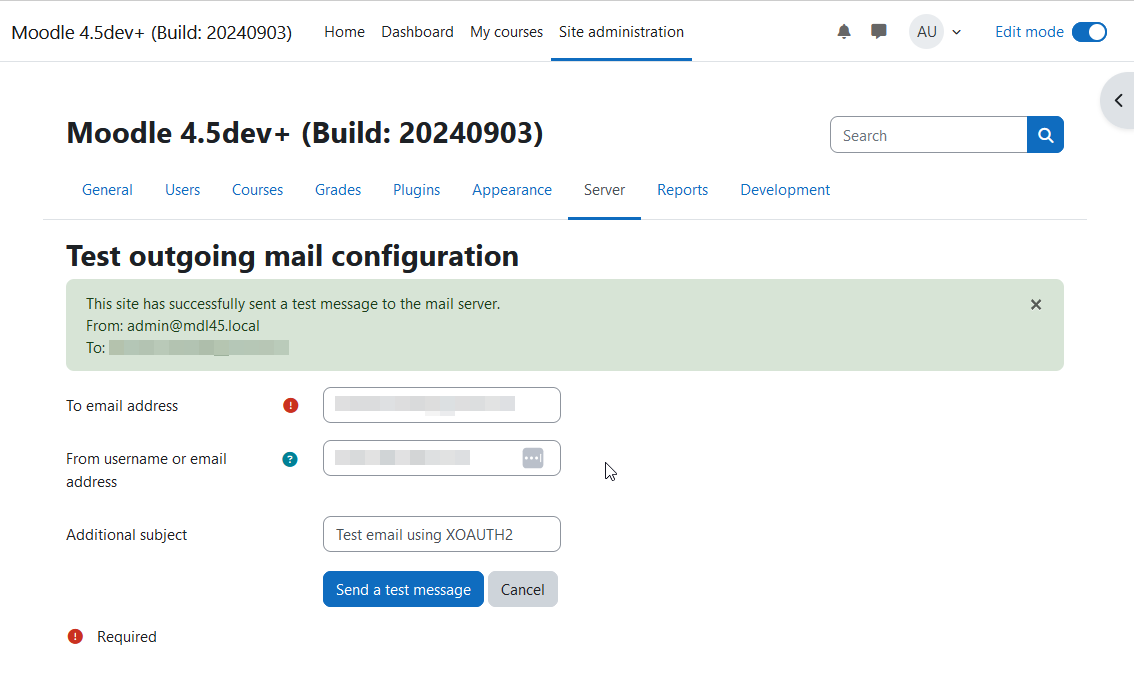This screenshot has width=1134, height=697.
Task: Switch to the General tab
Action: 107,189
